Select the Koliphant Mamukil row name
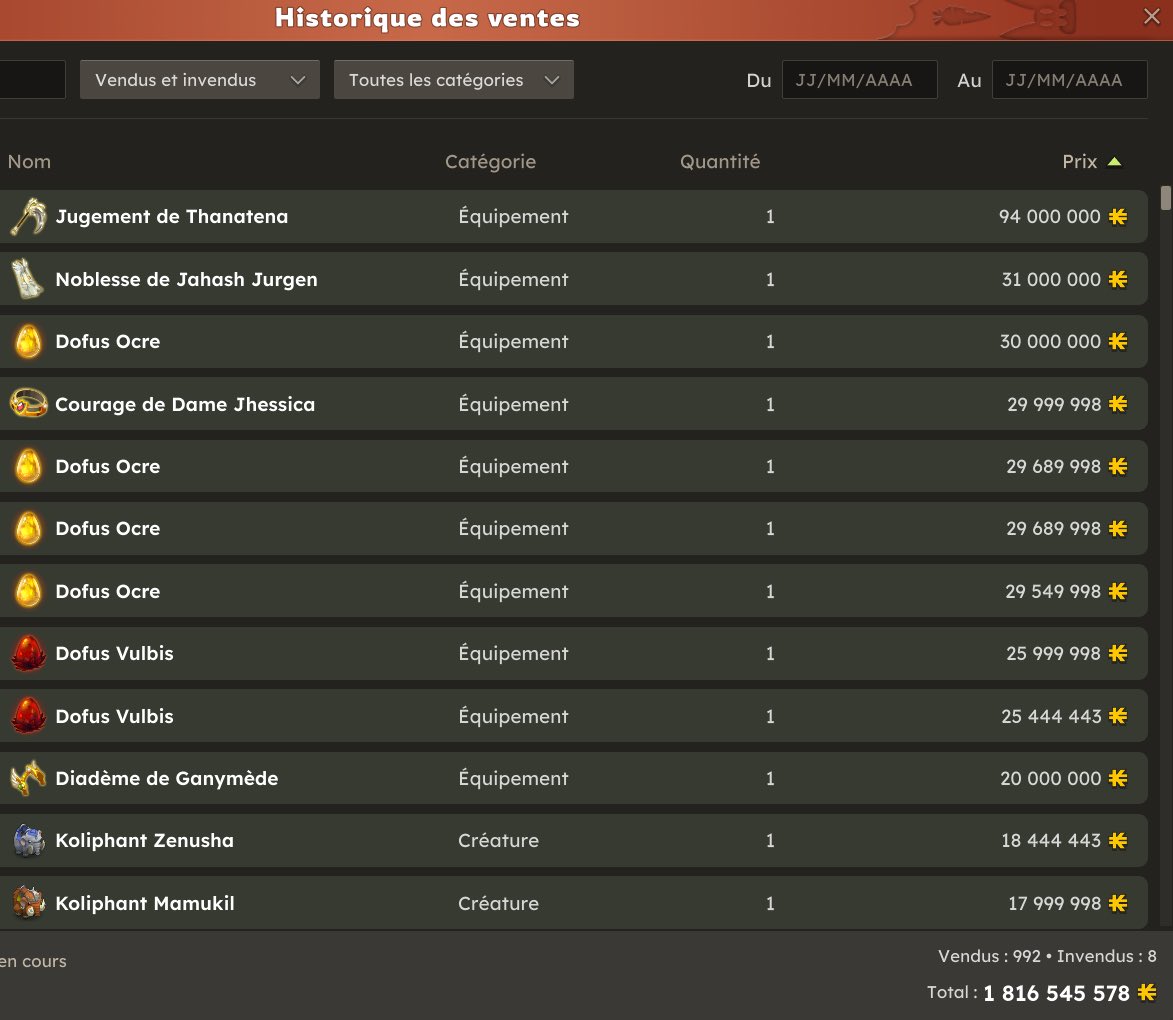 [x=144, y=903]
